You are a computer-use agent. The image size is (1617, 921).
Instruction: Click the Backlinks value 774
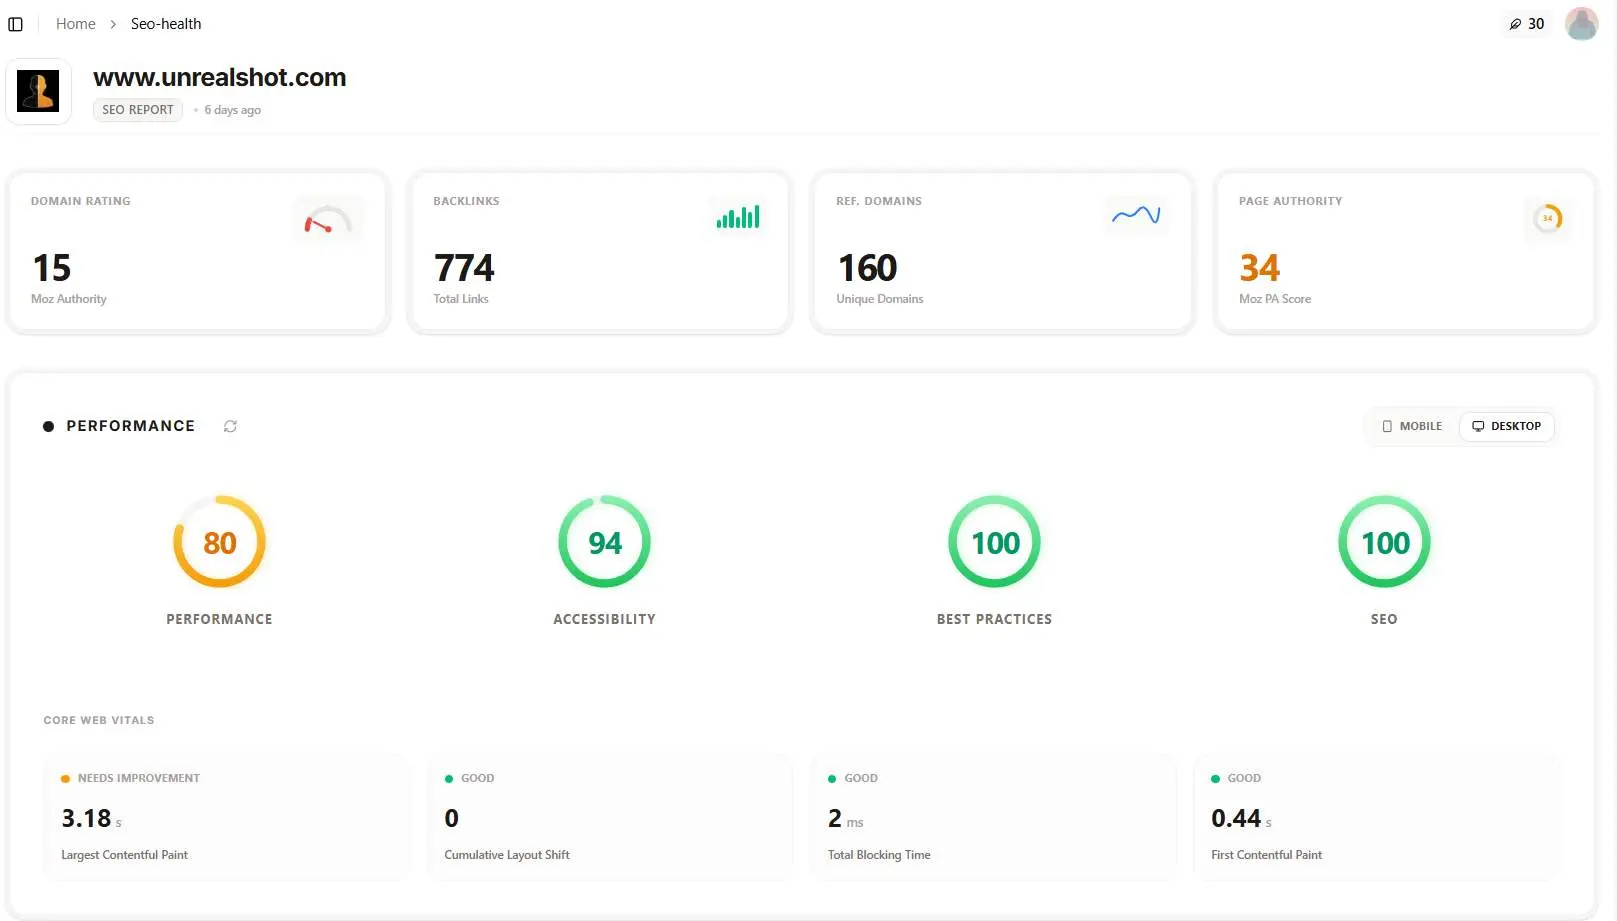[x=464, y=268]
